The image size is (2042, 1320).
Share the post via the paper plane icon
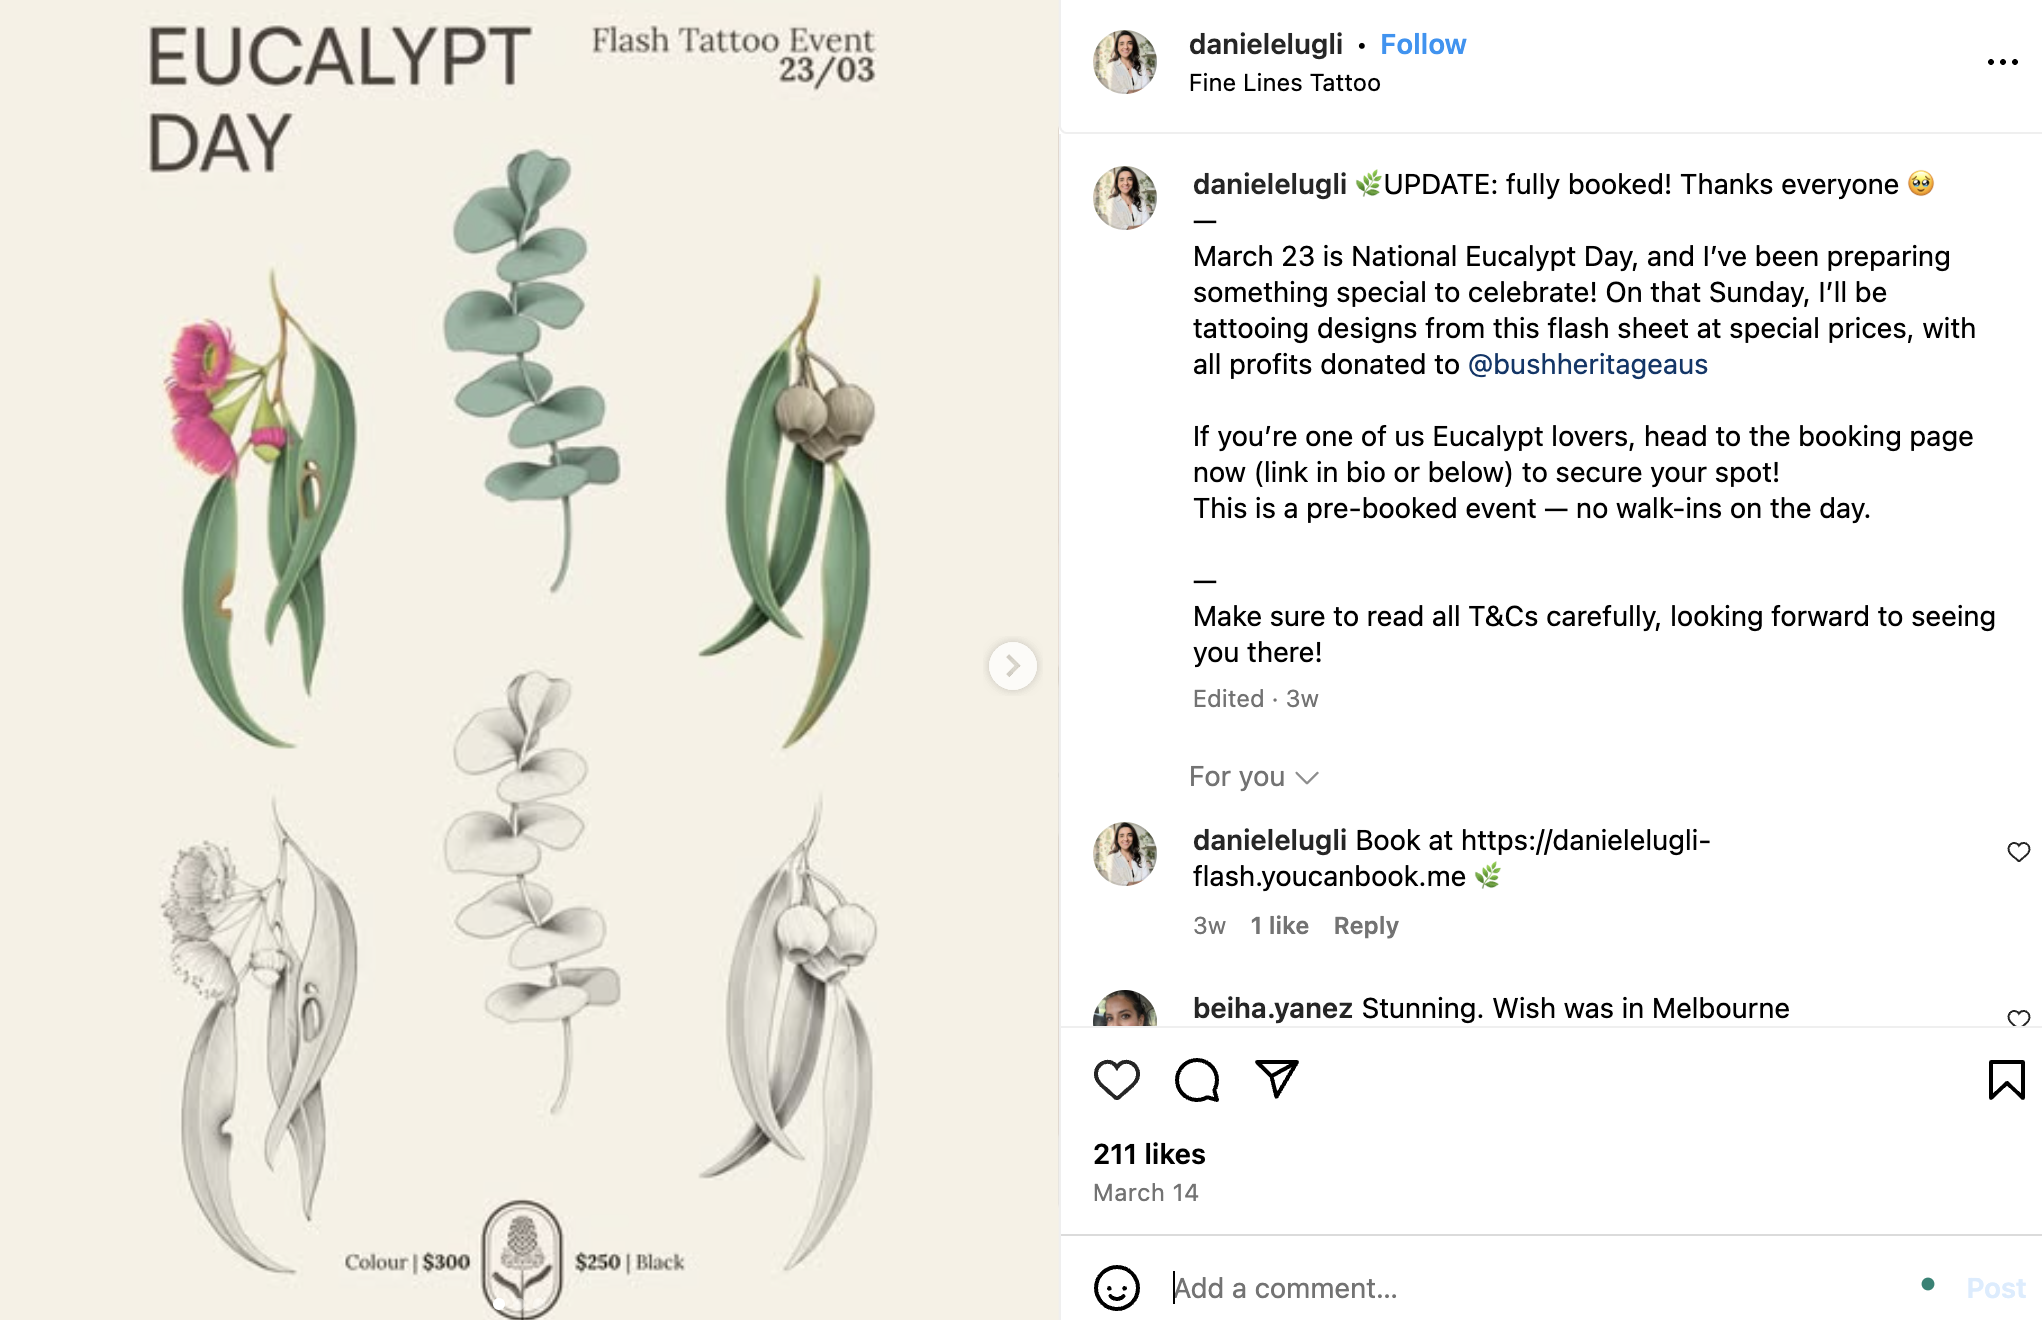point(1277,1080)
